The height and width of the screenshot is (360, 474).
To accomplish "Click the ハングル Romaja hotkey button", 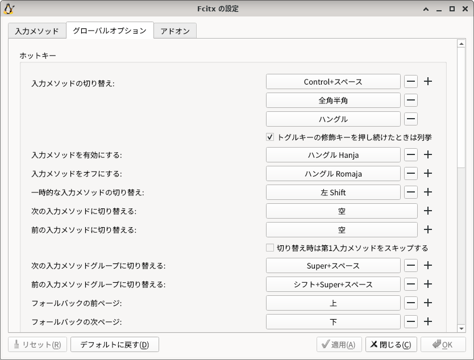I will [333, 174].
